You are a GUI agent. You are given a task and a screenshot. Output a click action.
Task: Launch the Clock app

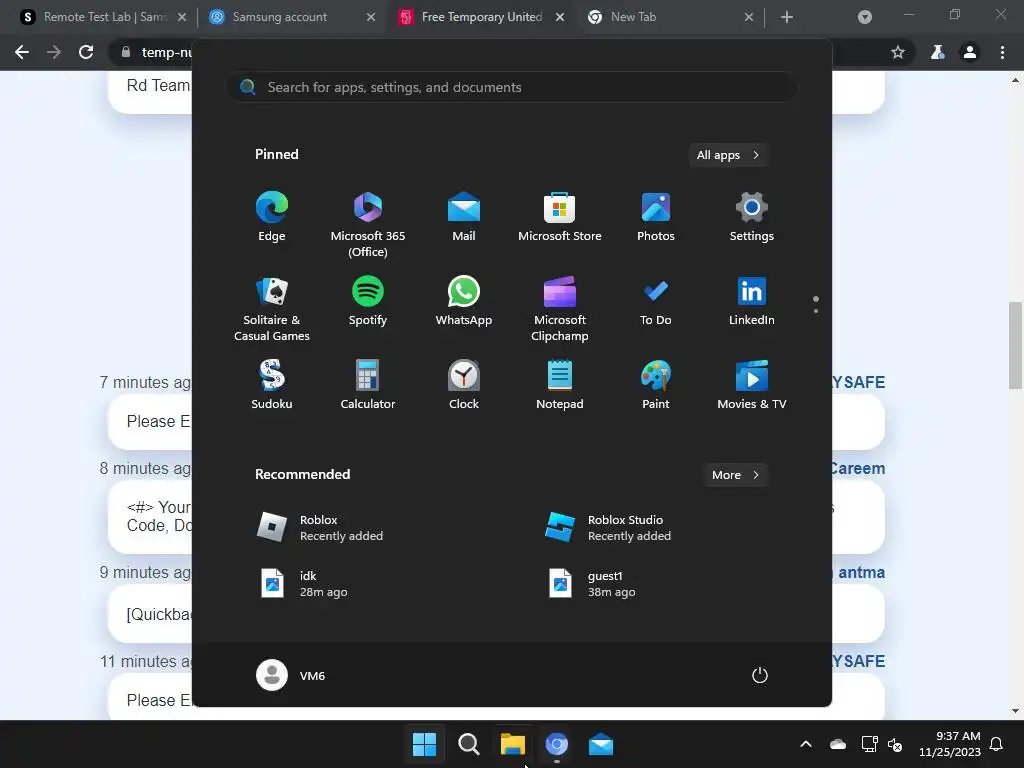click(464, 386)
